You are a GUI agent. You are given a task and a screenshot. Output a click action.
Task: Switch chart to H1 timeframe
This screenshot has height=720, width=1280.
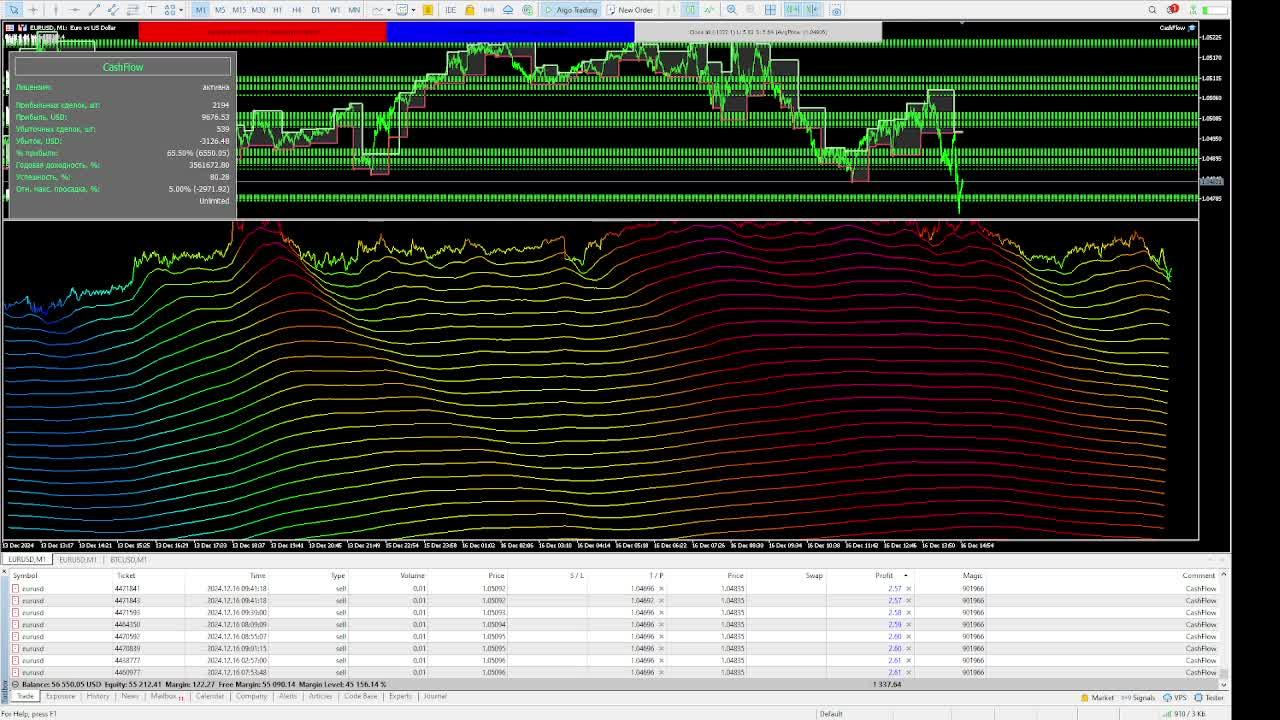coord(278,10)
